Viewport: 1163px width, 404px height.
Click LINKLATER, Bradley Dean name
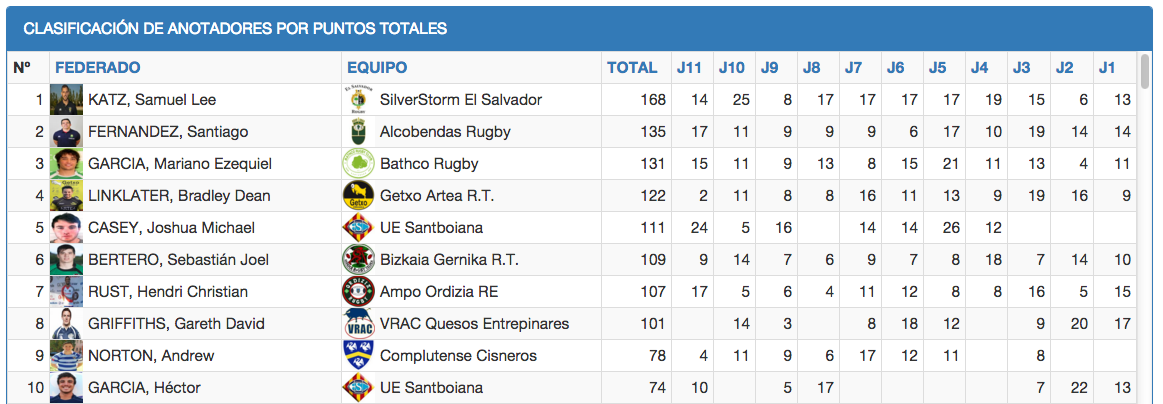click(x=179, y=196)
